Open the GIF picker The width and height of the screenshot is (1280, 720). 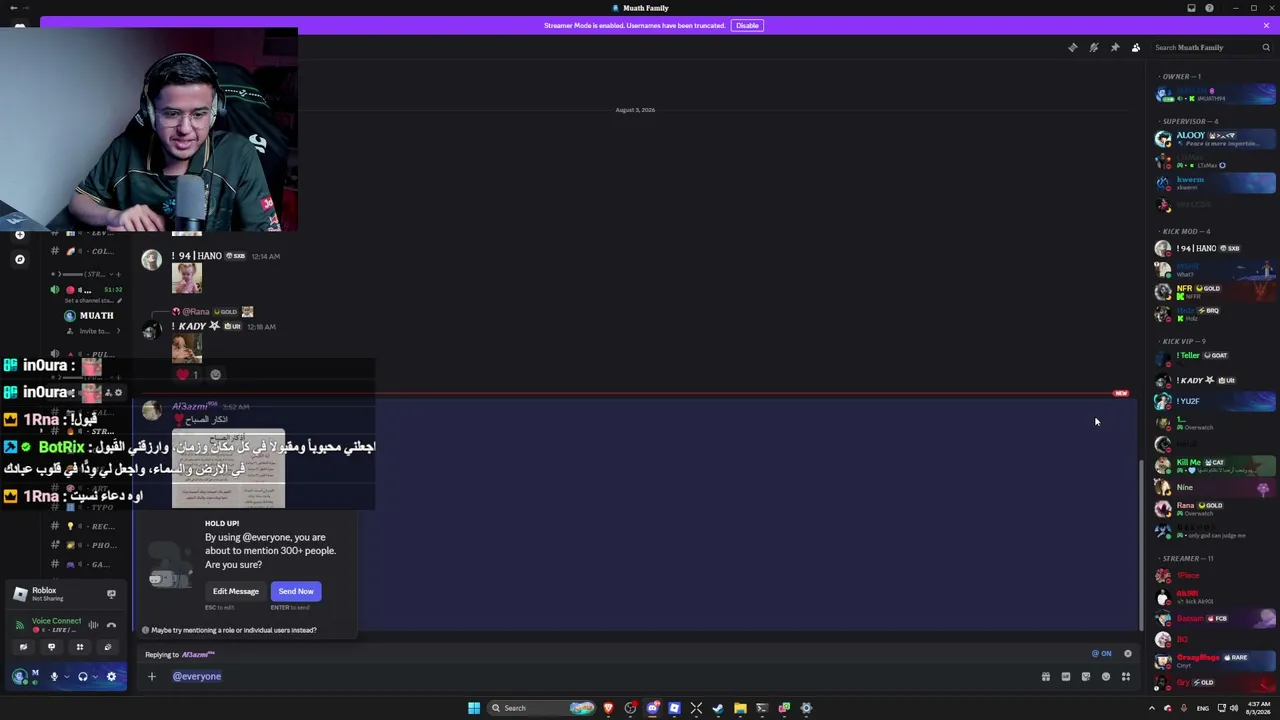click(x=1066, y=677)
